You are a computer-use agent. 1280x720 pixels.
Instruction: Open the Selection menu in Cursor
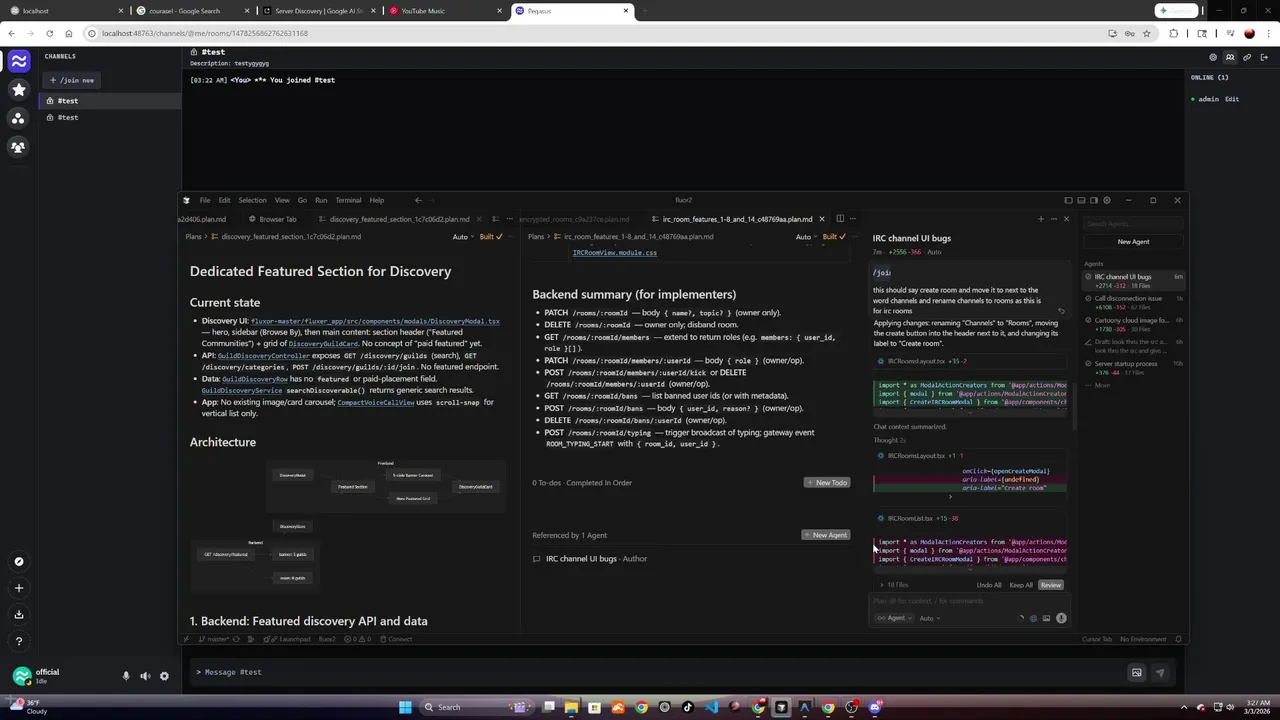[x=252, y=200]
